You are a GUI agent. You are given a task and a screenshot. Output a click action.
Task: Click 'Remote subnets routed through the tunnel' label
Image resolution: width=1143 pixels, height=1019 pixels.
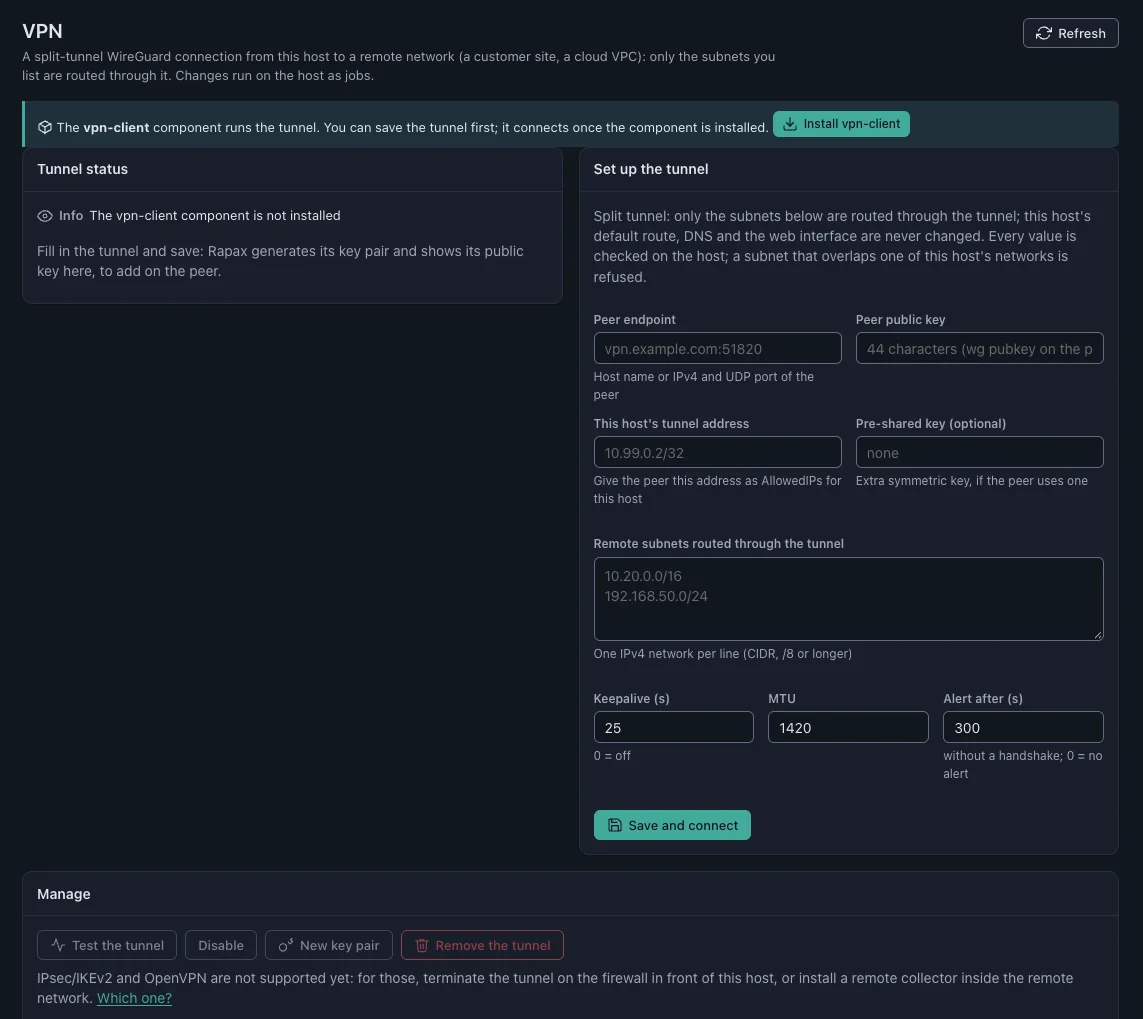tap(718, 544)
